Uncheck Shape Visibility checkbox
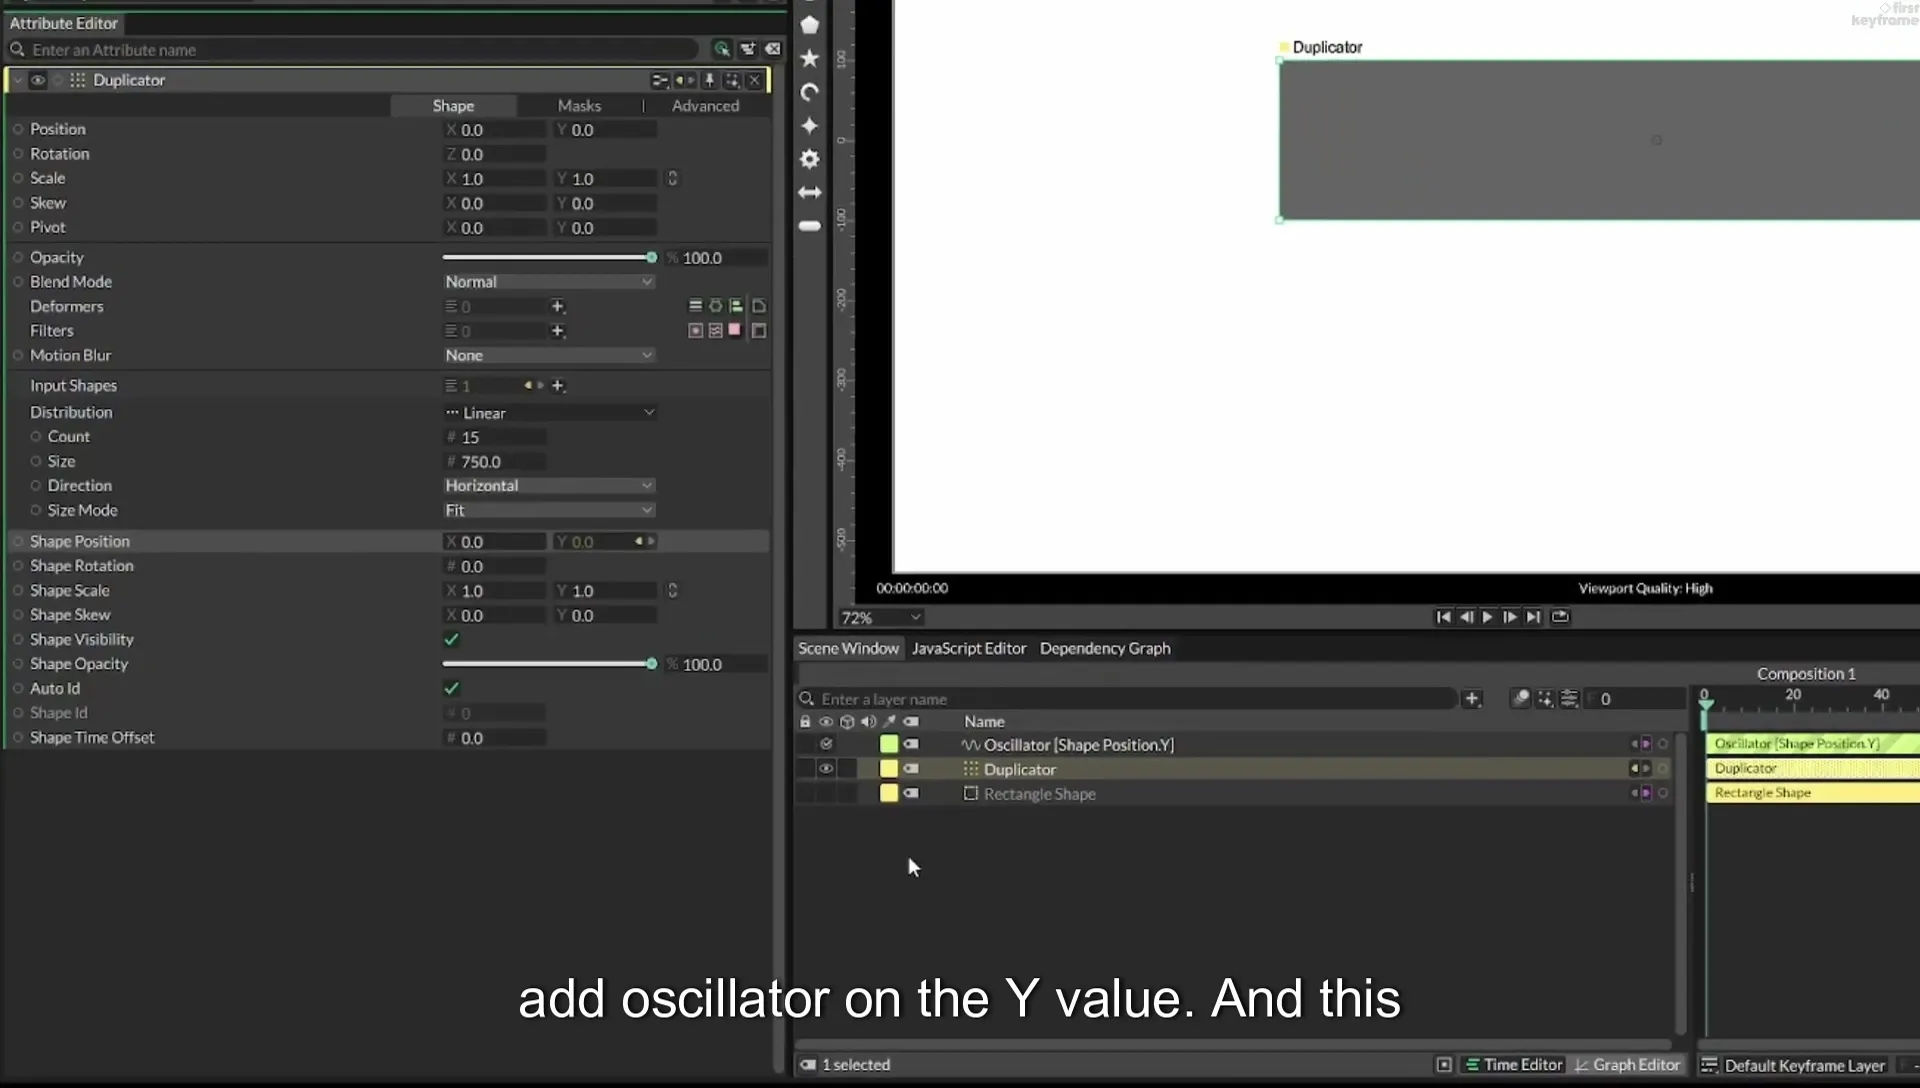 pyautogui.click(x=452, y=640)
